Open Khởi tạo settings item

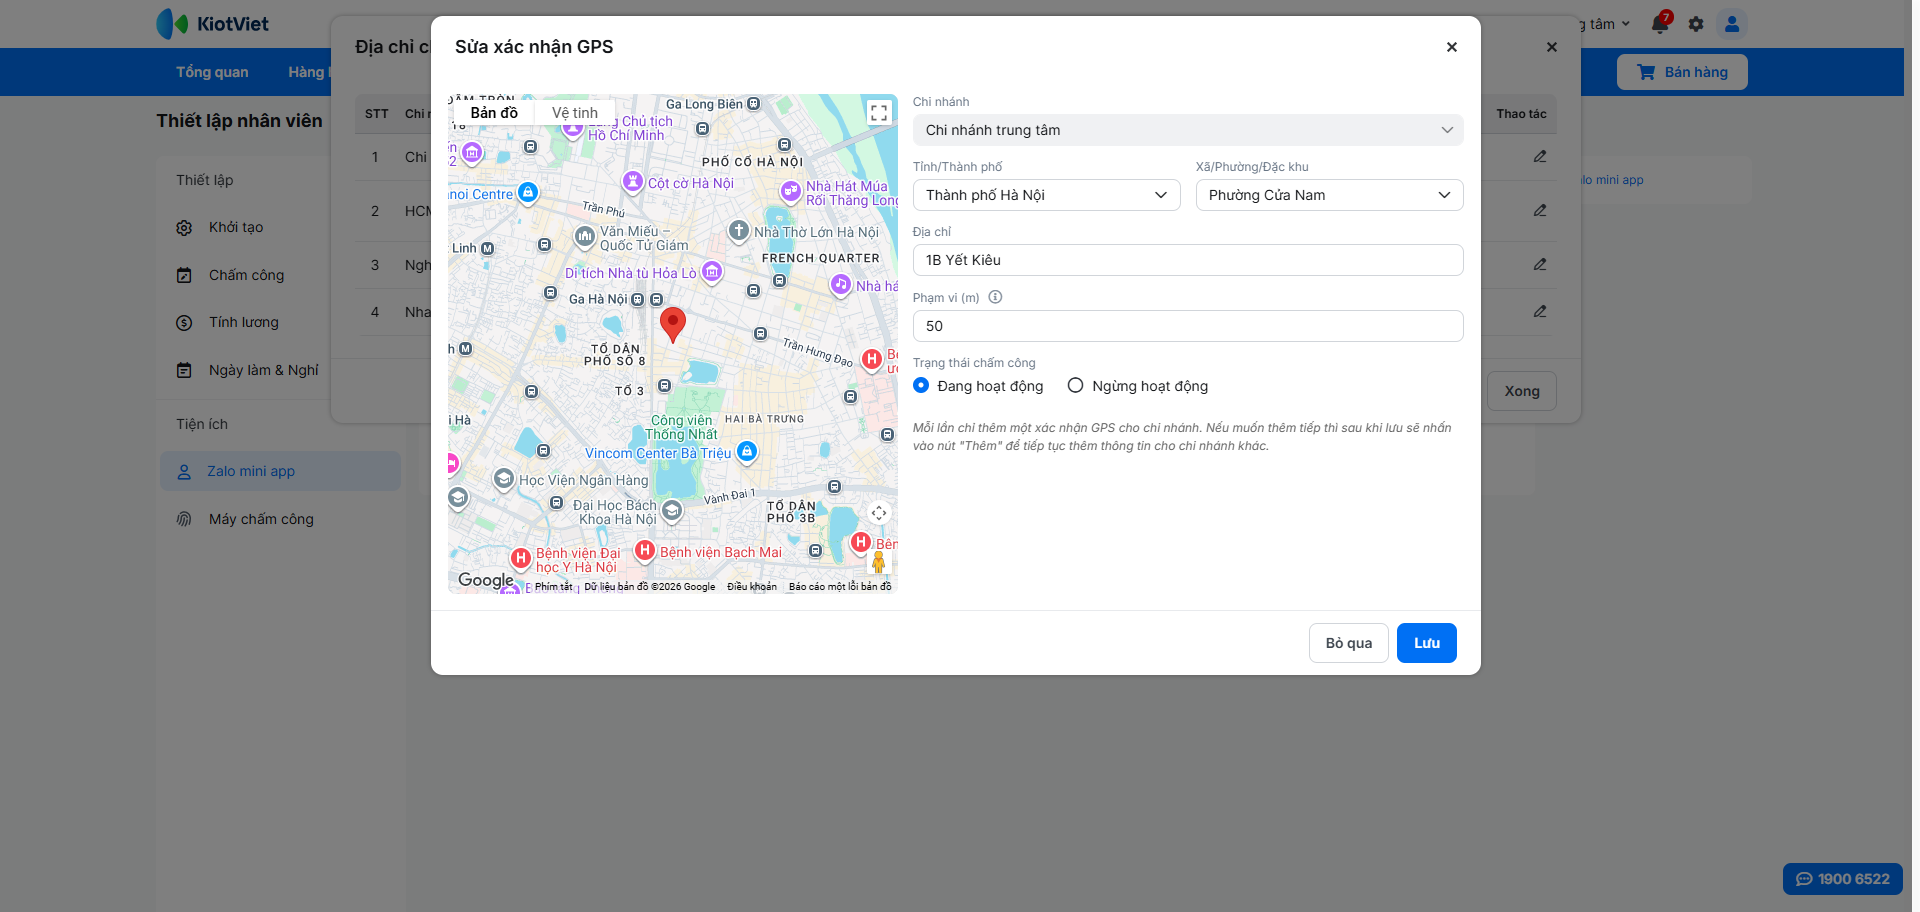[x=236, y=227]
